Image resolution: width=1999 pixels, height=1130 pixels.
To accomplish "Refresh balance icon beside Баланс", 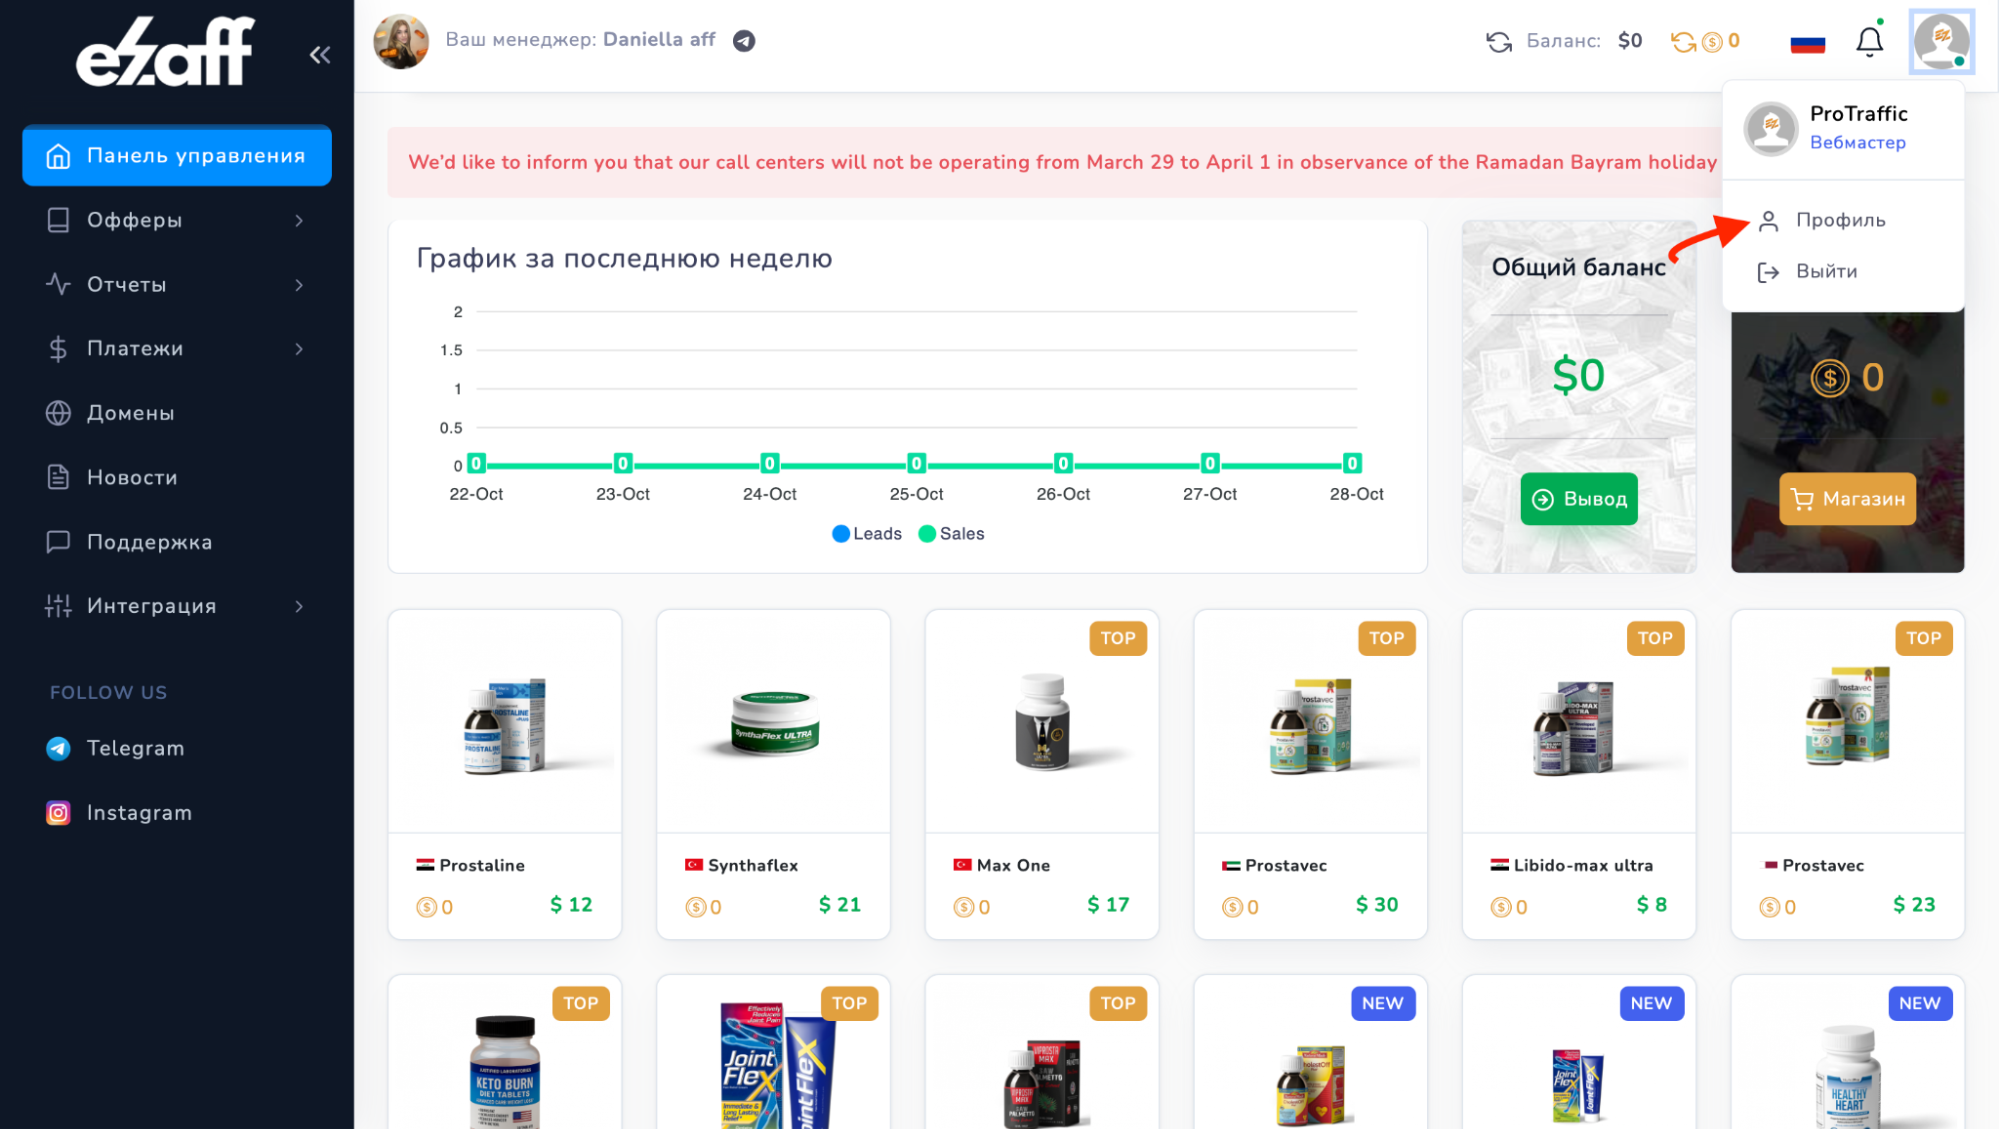I will tap(1498, 41).
